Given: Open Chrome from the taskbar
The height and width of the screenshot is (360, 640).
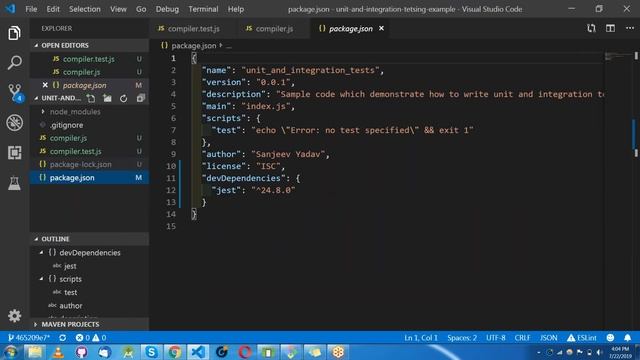Looking at the screenshot, I should coord(175,352).
